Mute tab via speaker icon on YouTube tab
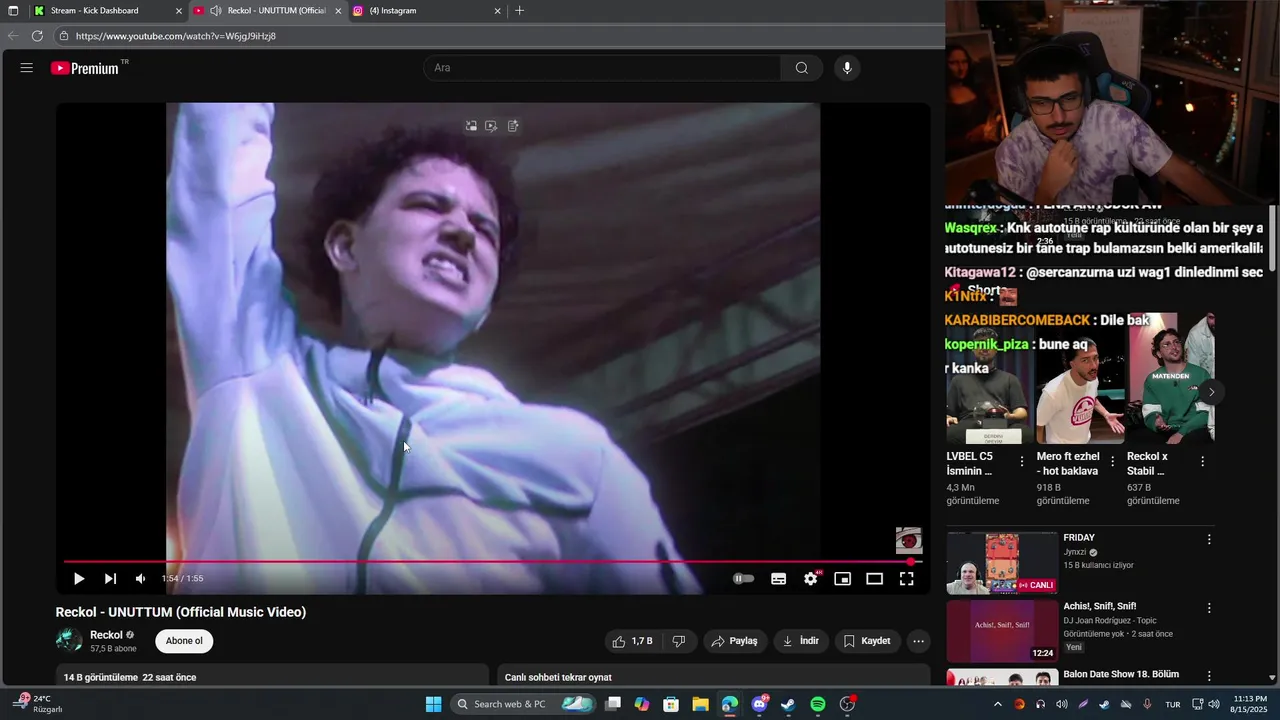Image resolution: width=1280 pixels, height=720 pixels. (x=216, y=11)
